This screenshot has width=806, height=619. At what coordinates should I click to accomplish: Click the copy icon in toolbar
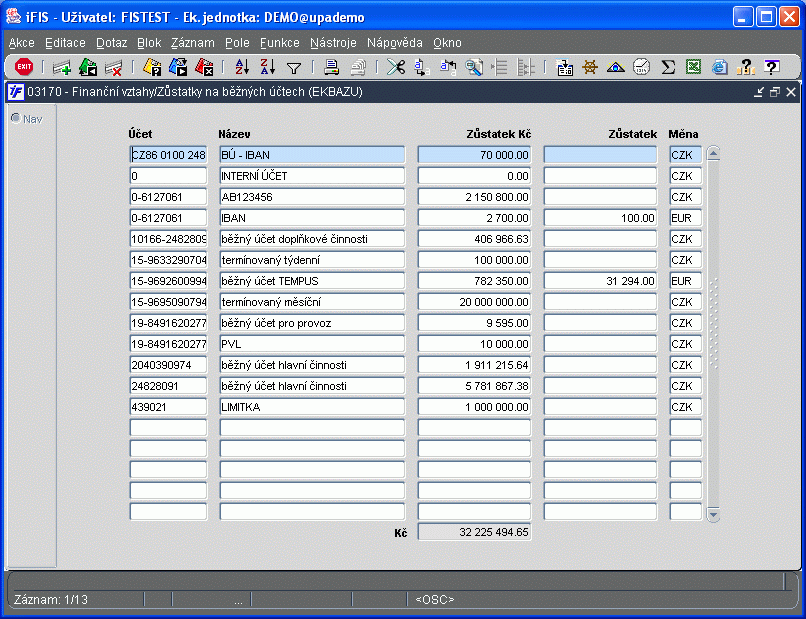pyautogui.click(x=422, y=67)
